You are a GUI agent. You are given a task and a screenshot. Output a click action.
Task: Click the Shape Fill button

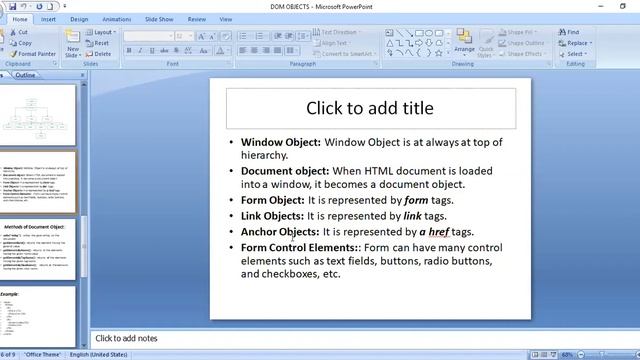point(518,32)
